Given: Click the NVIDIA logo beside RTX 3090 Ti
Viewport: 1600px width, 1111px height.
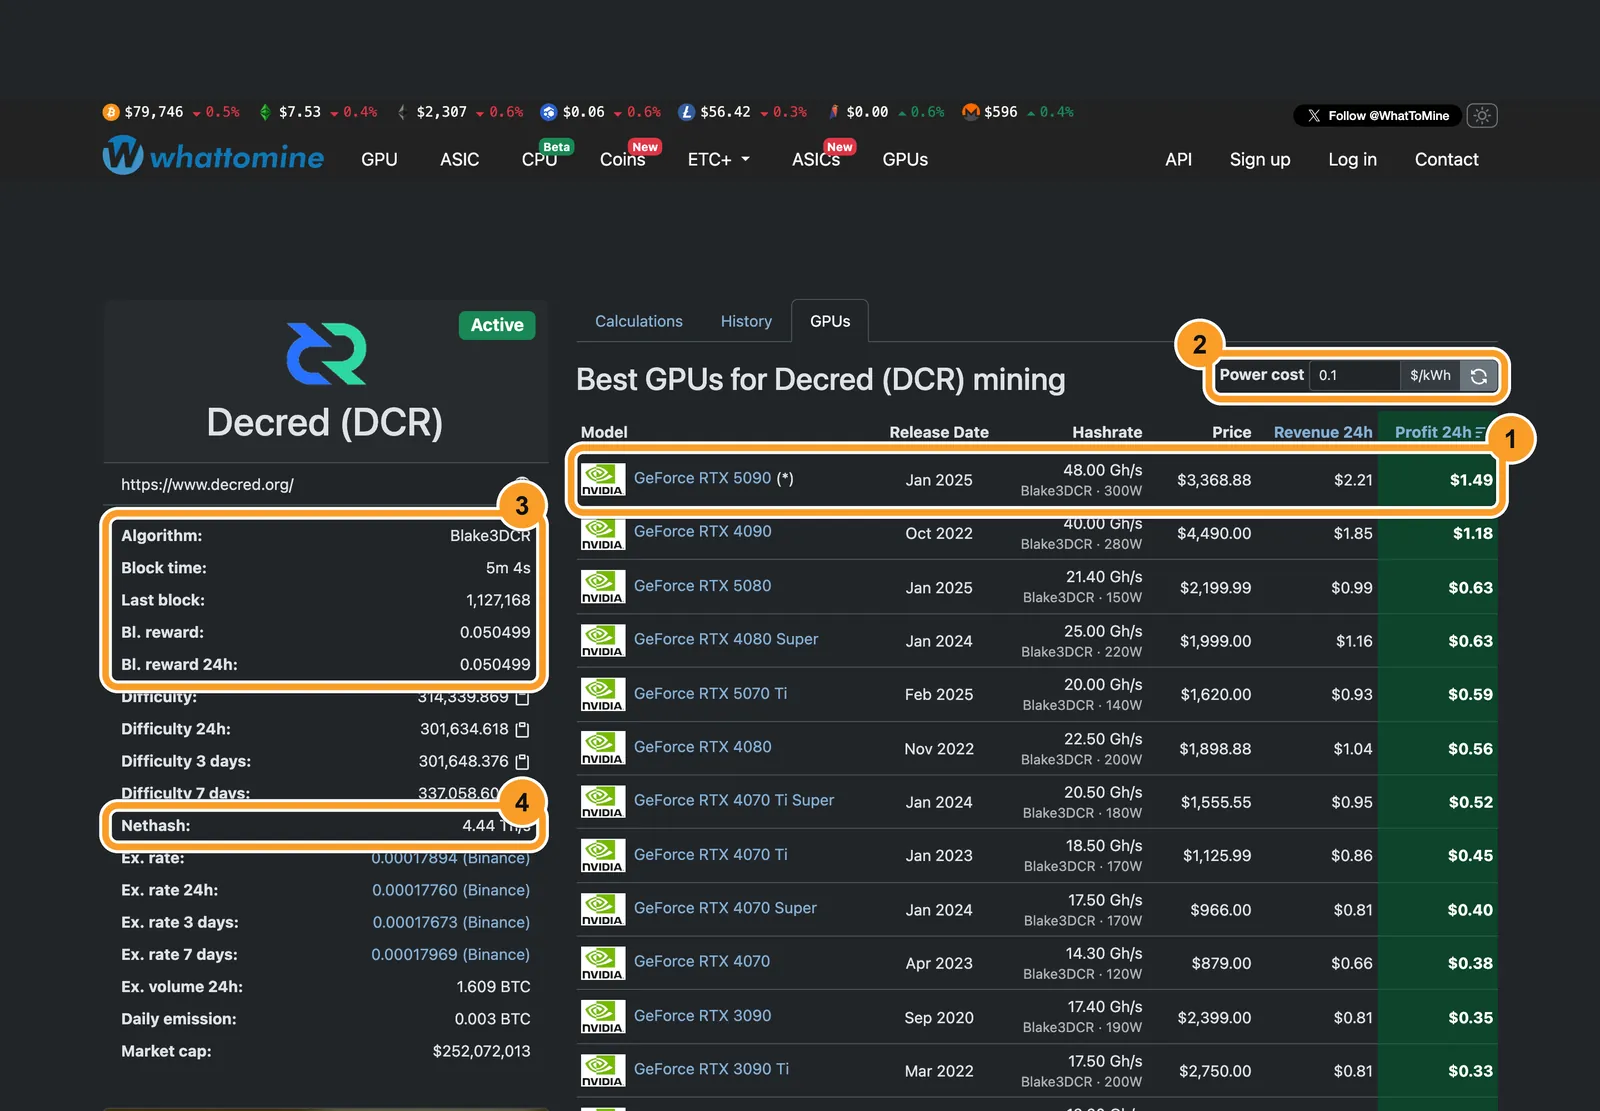Looking at the screenshot, I should coord(602,1071).
